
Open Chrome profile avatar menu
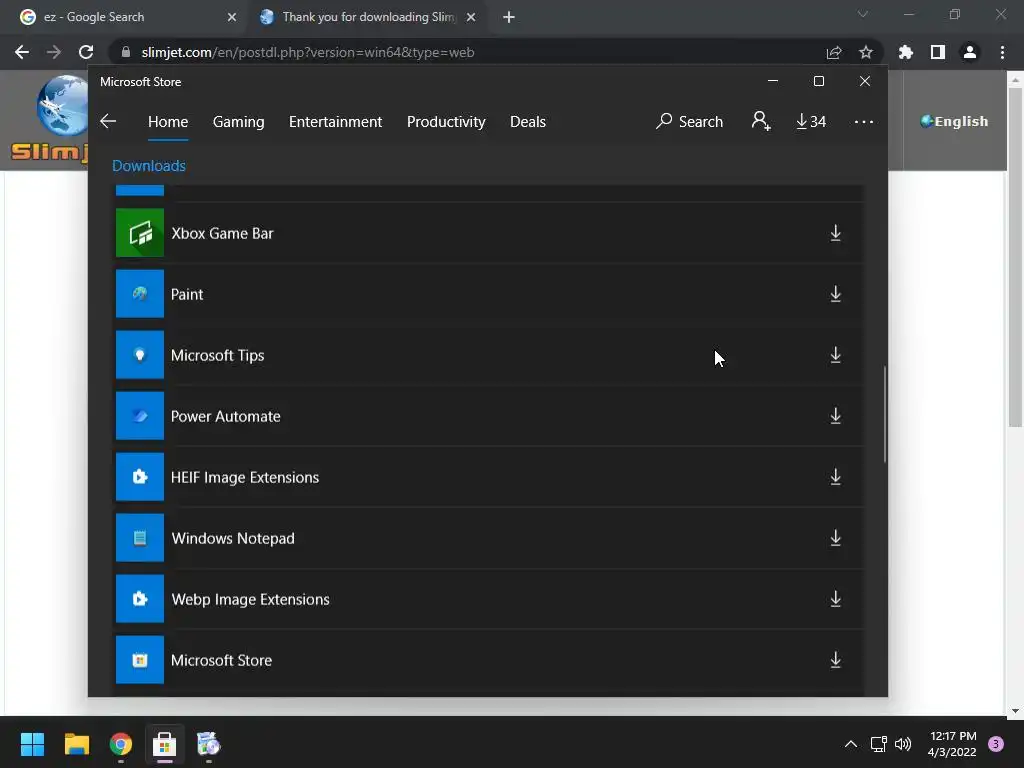pos(970,52)
